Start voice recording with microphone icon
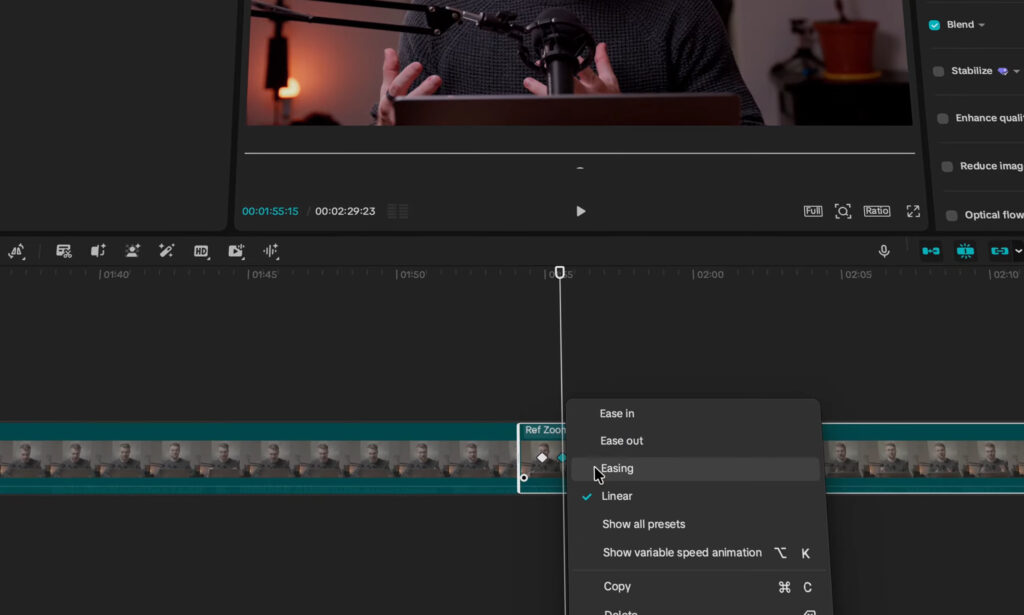This screenshot has width=1024, height=615. pyautogui.click(x=884, y=251)
